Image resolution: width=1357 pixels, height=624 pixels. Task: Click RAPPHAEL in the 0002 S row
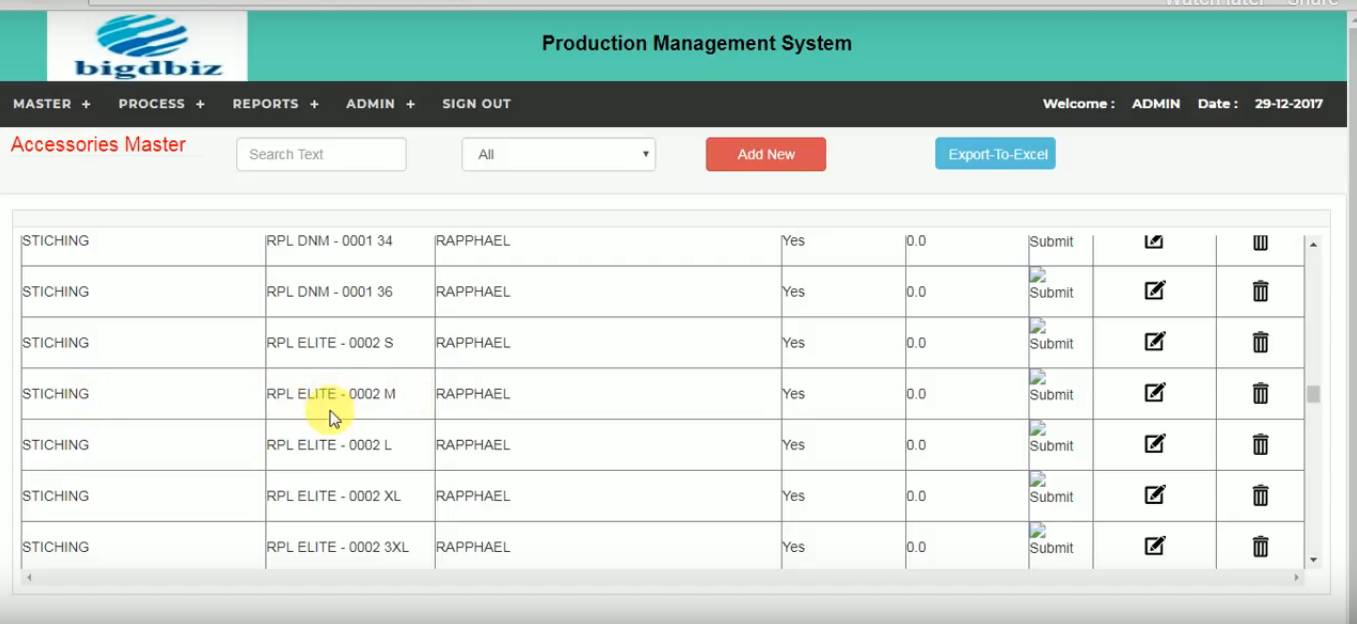(x=473, y=343)
